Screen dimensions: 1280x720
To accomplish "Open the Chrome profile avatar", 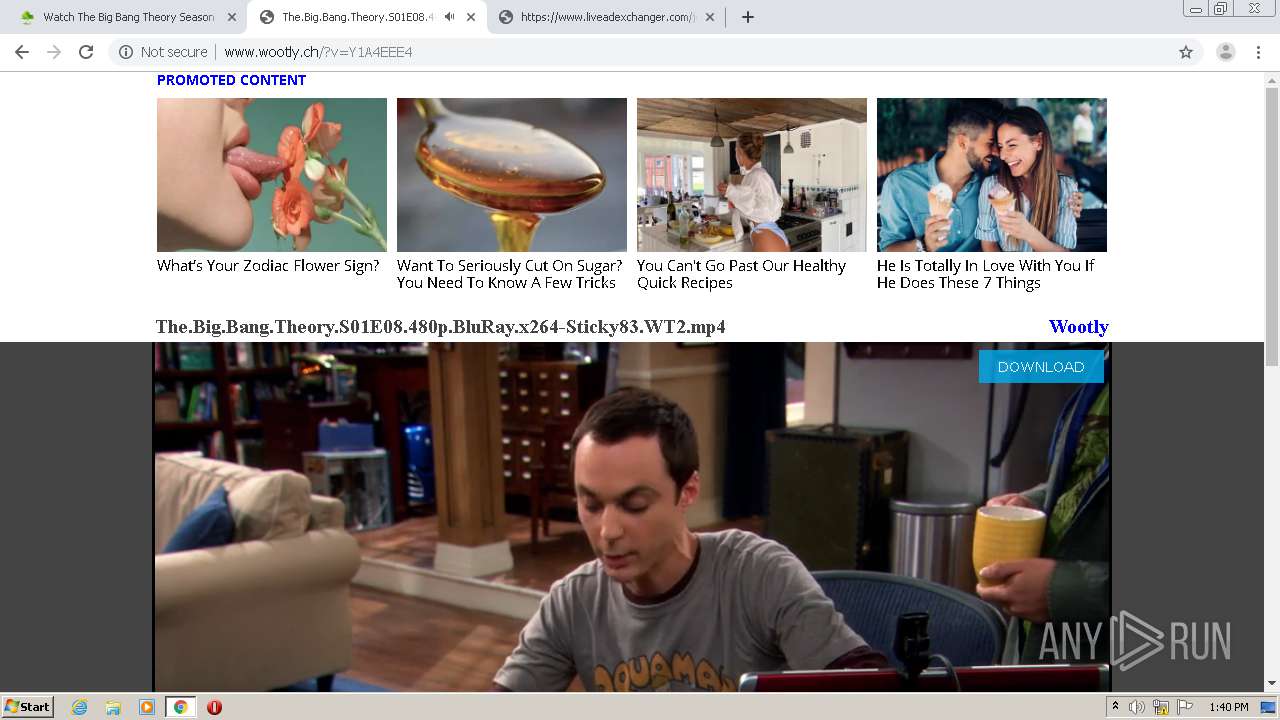I will pos(1225,52).
